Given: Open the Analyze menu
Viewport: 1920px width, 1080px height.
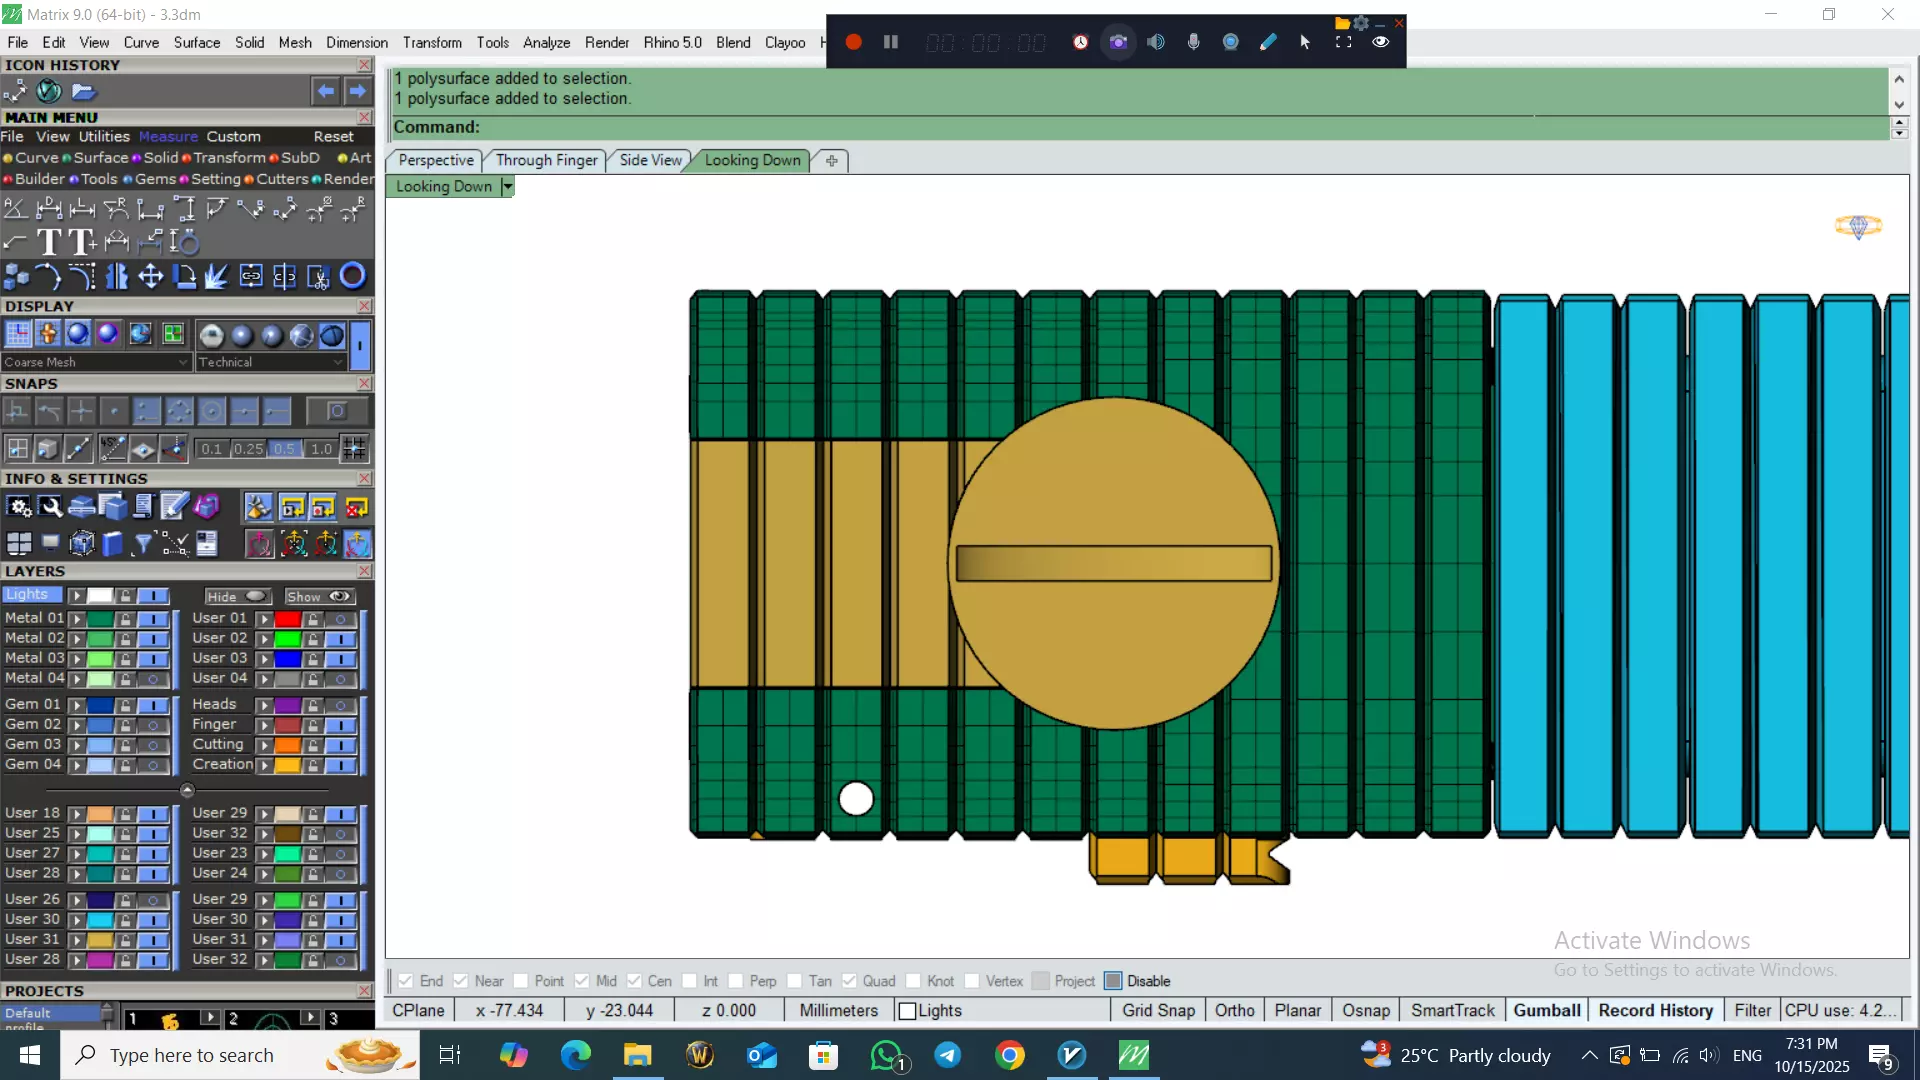Looking at the screenshot, I should point(546,42).
